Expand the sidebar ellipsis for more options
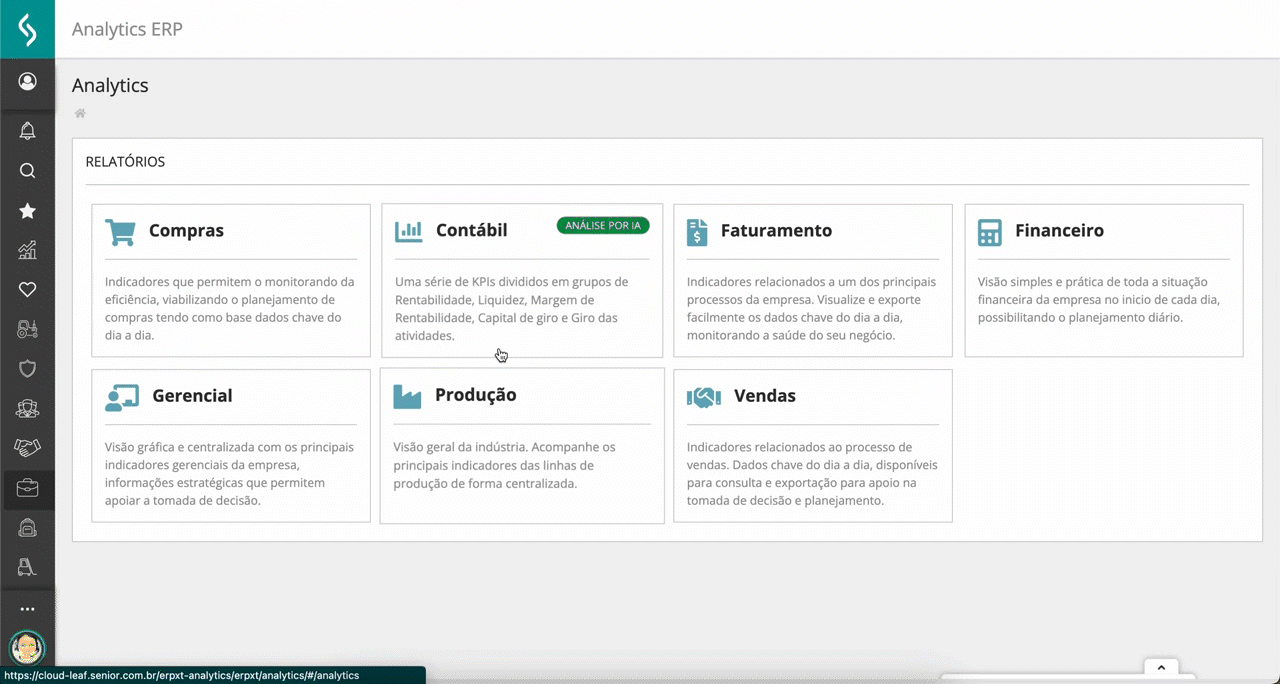Screen dimensions: 1280x684 27,608
